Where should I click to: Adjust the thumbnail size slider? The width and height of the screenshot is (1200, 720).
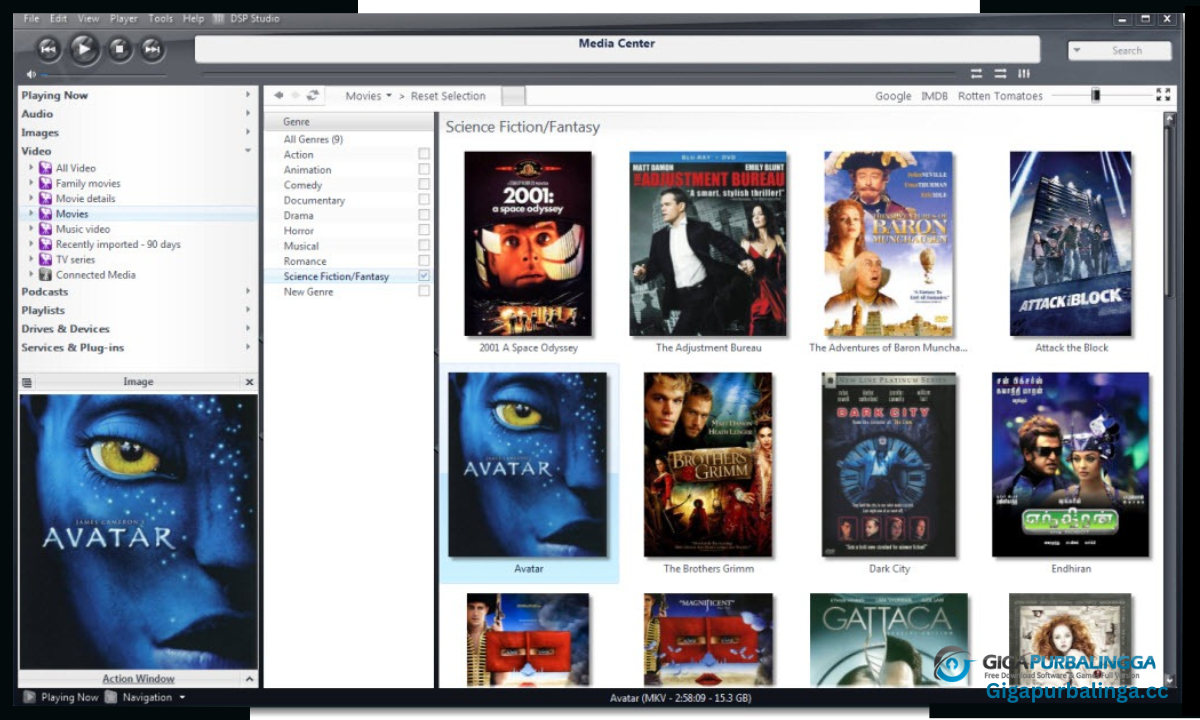pos(1096,95)
